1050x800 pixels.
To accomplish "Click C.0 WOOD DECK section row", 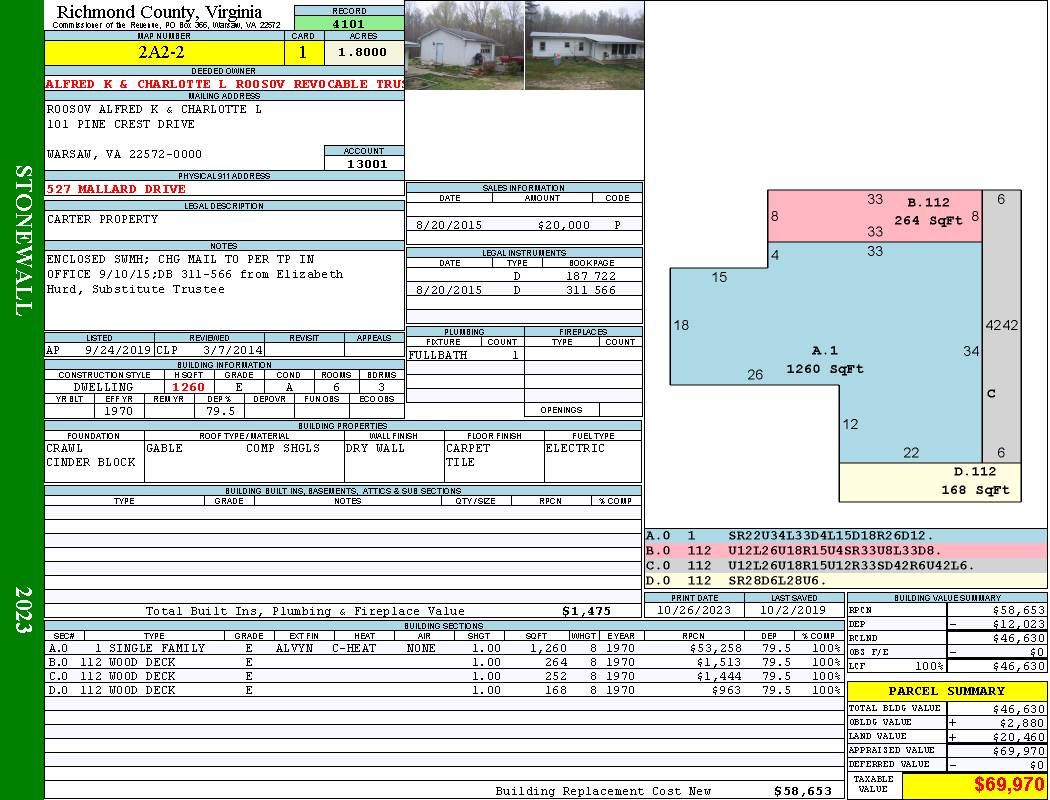I will 443,677.
